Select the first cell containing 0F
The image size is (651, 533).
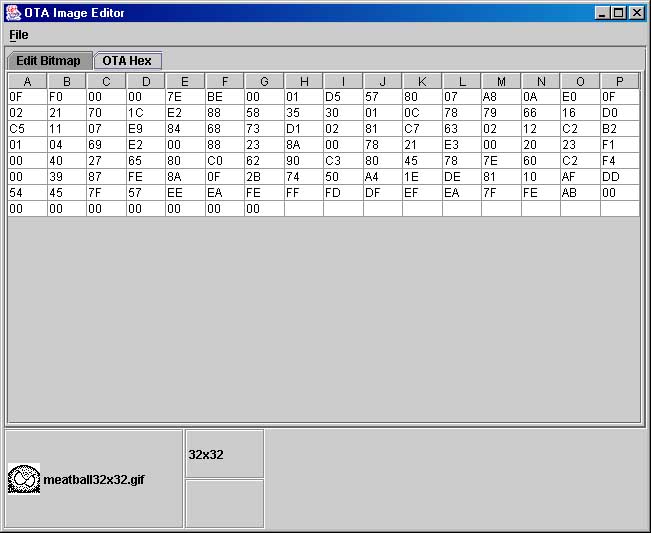[x=27, y=97]
